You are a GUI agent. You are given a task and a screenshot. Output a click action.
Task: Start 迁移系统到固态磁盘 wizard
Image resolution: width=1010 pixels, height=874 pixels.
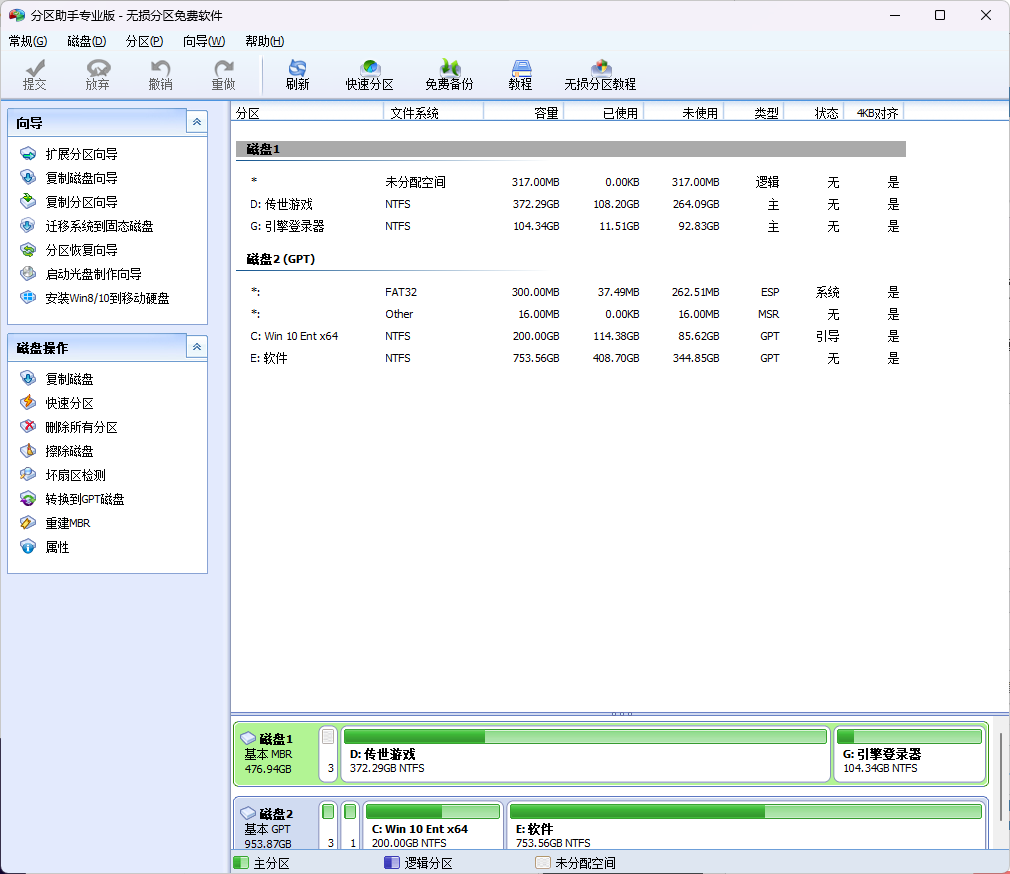pyautogui.click(x=99, y=226)
